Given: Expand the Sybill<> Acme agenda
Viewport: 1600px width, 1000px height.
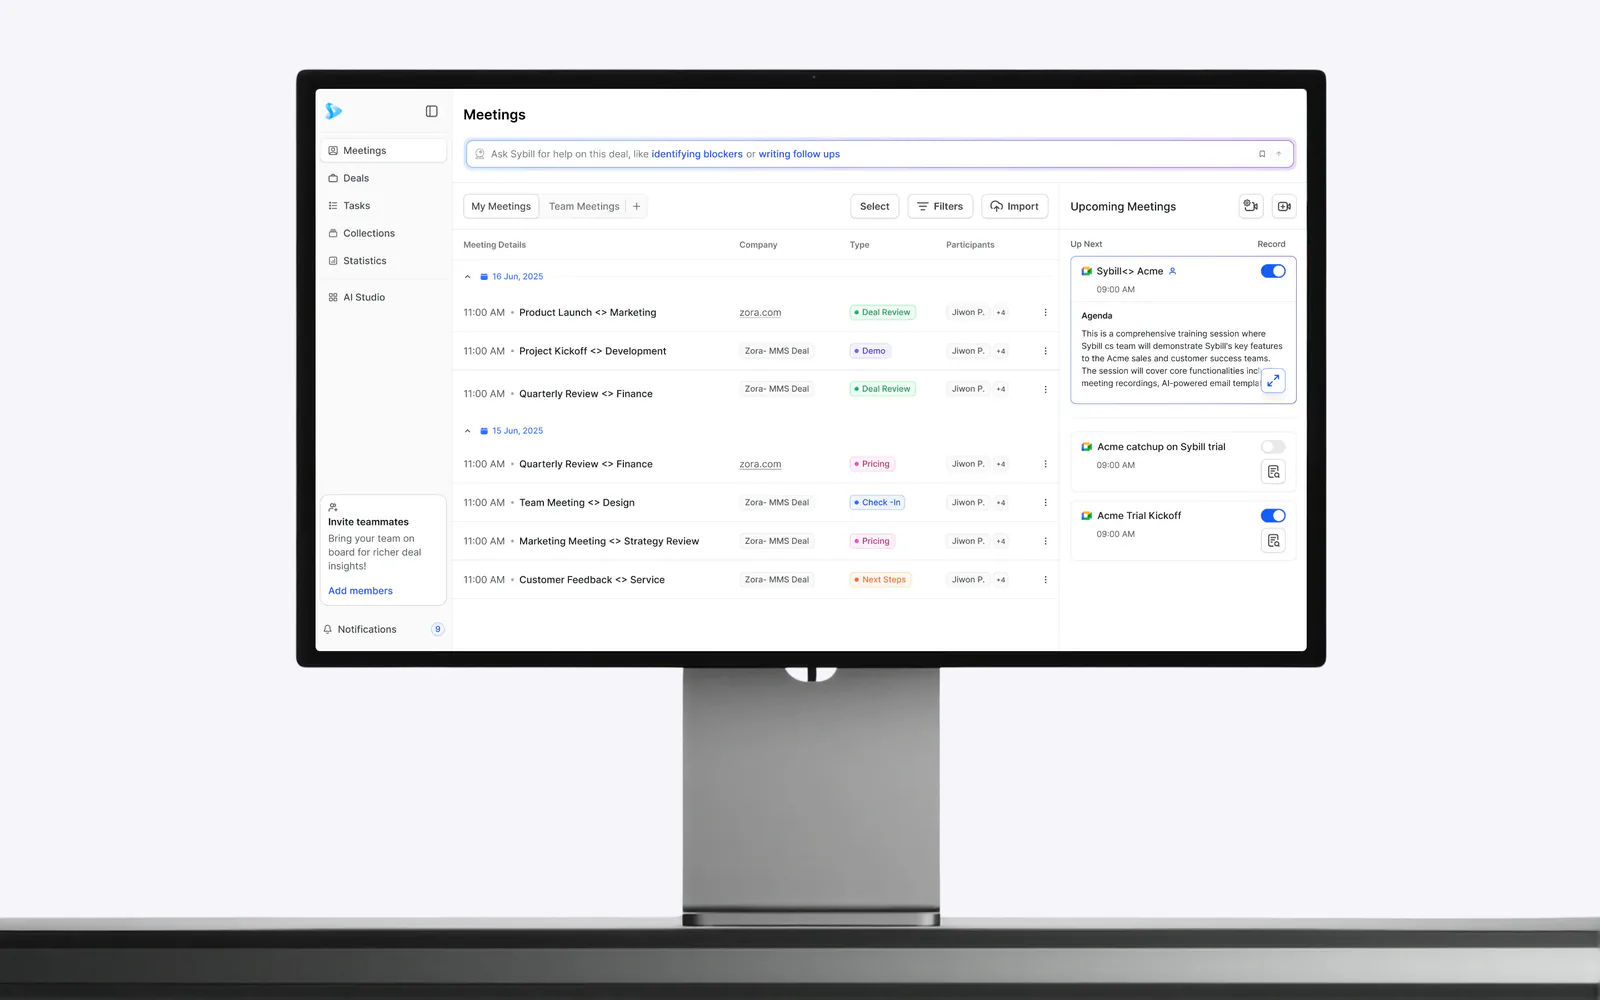Looking at the screenshot, I should pos(1273,380).
